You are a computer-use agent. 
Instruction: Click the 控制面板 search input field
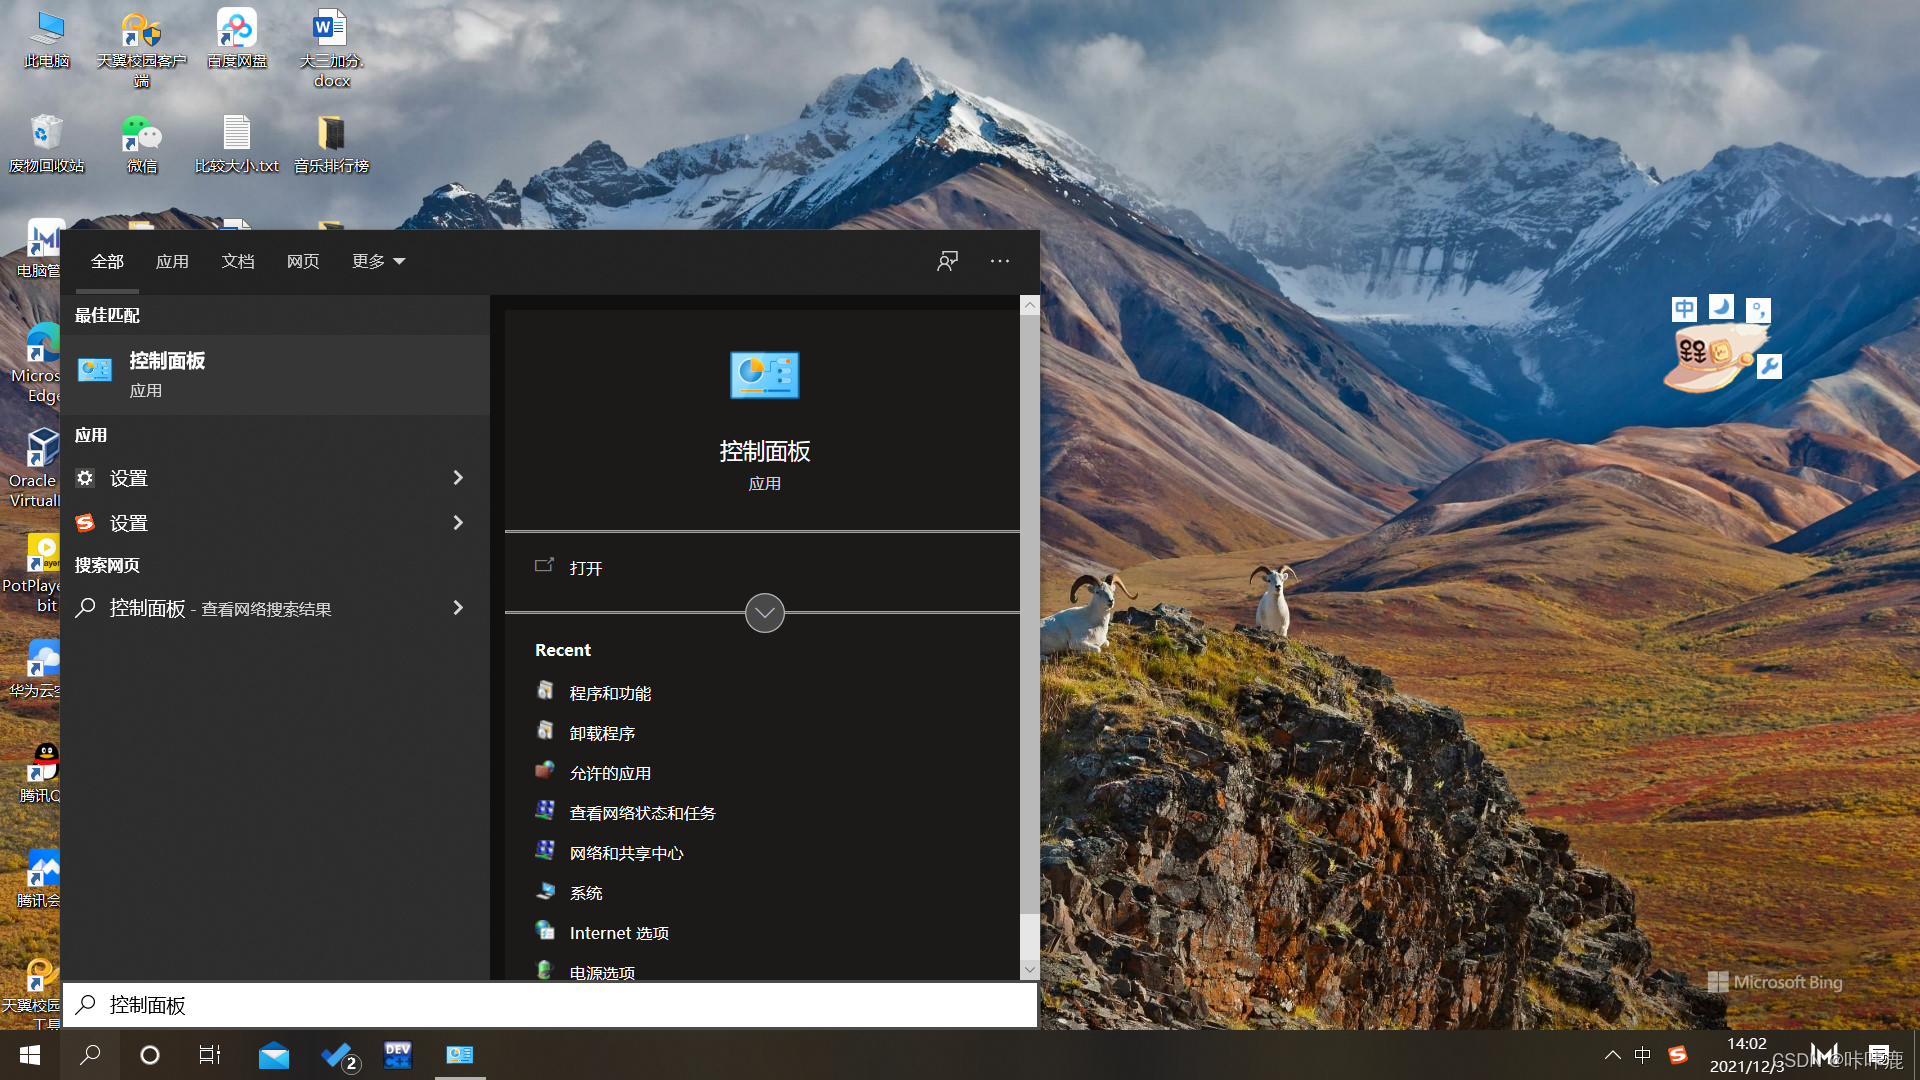click(x=550, y=1005)
